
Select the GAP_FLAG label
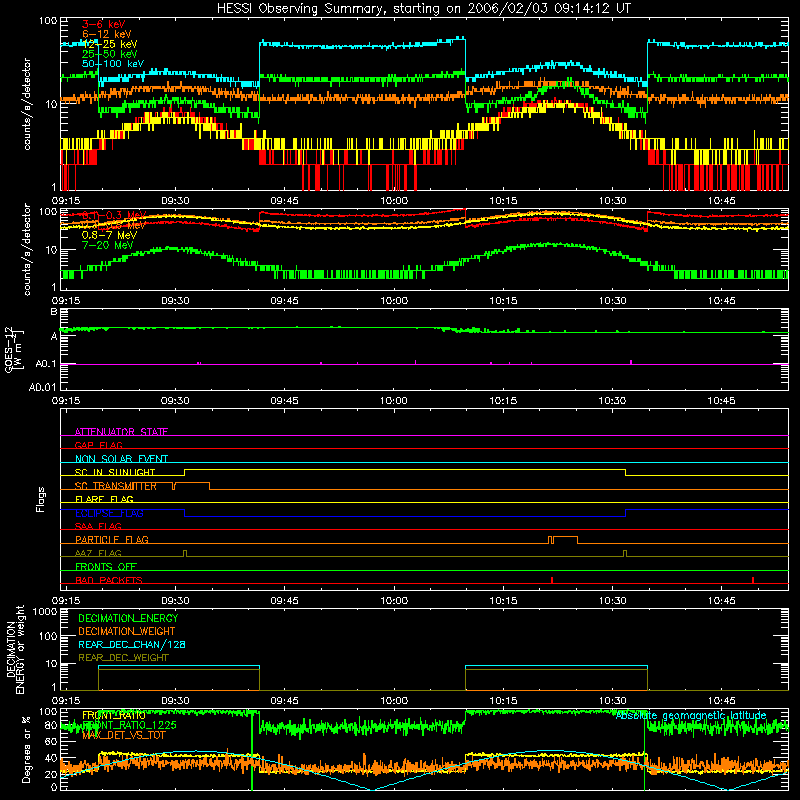click(98, 445)
